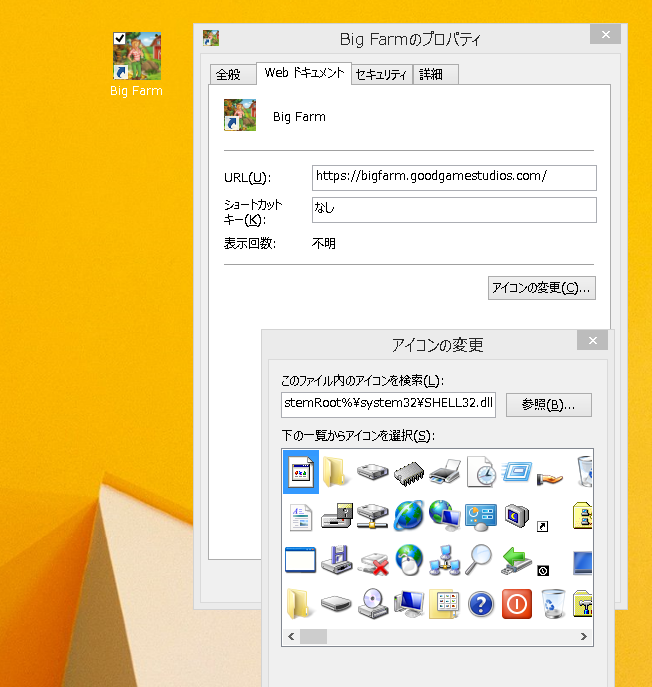This screenshot has height=687, width=652.
Task: Close the Big Farmのプロパティ window
Action: pyautogui.click(x=606, y=34)
